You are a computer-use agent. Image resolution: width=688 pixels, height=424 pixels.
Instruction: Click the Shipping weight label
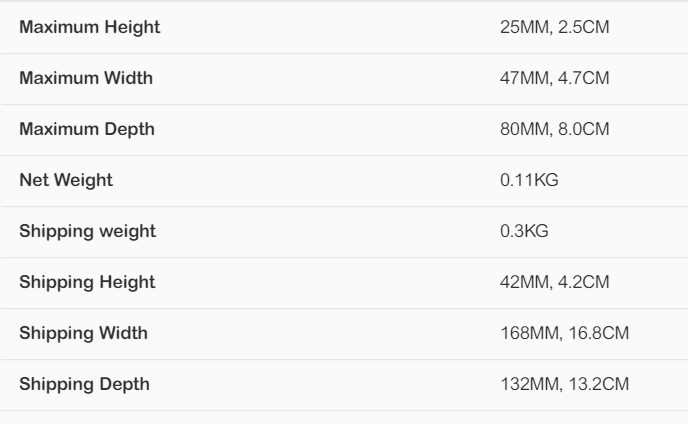87,232
